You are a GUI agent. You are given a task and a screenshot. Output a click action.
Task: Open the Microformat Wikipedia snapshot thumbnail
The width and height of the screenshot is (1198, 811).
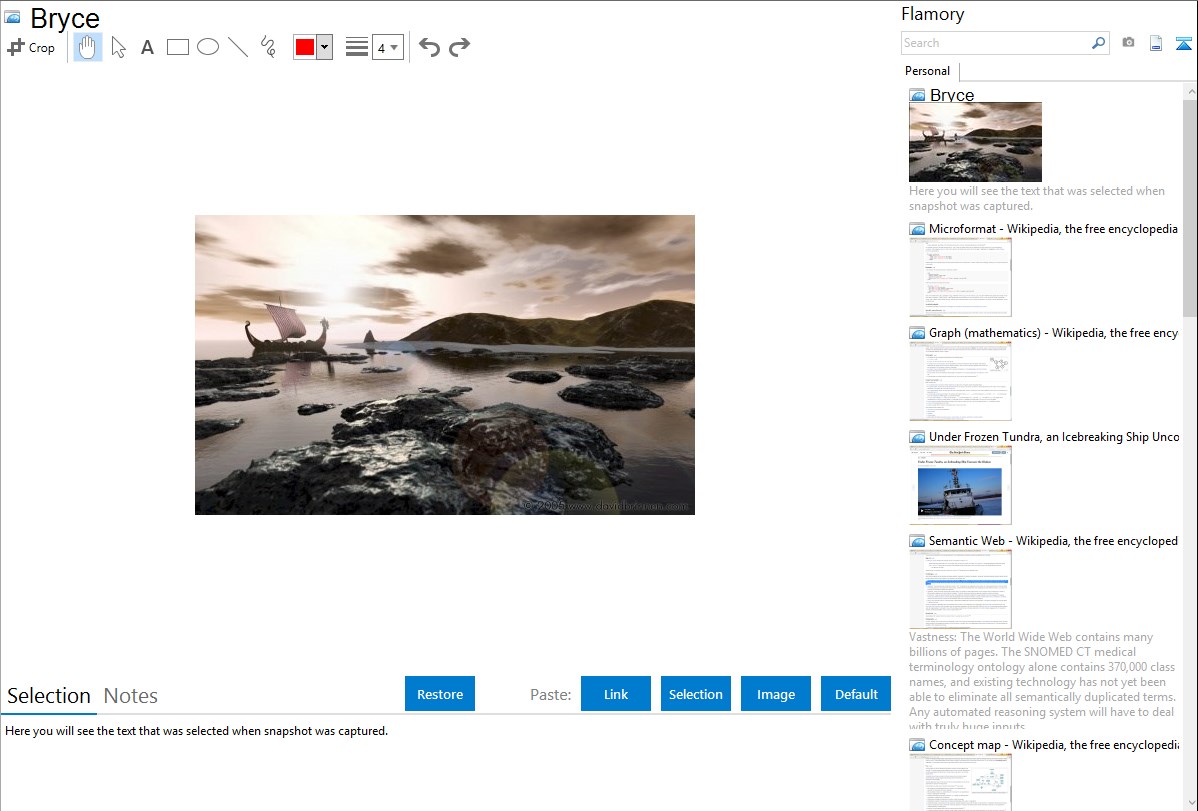point(960,277)
